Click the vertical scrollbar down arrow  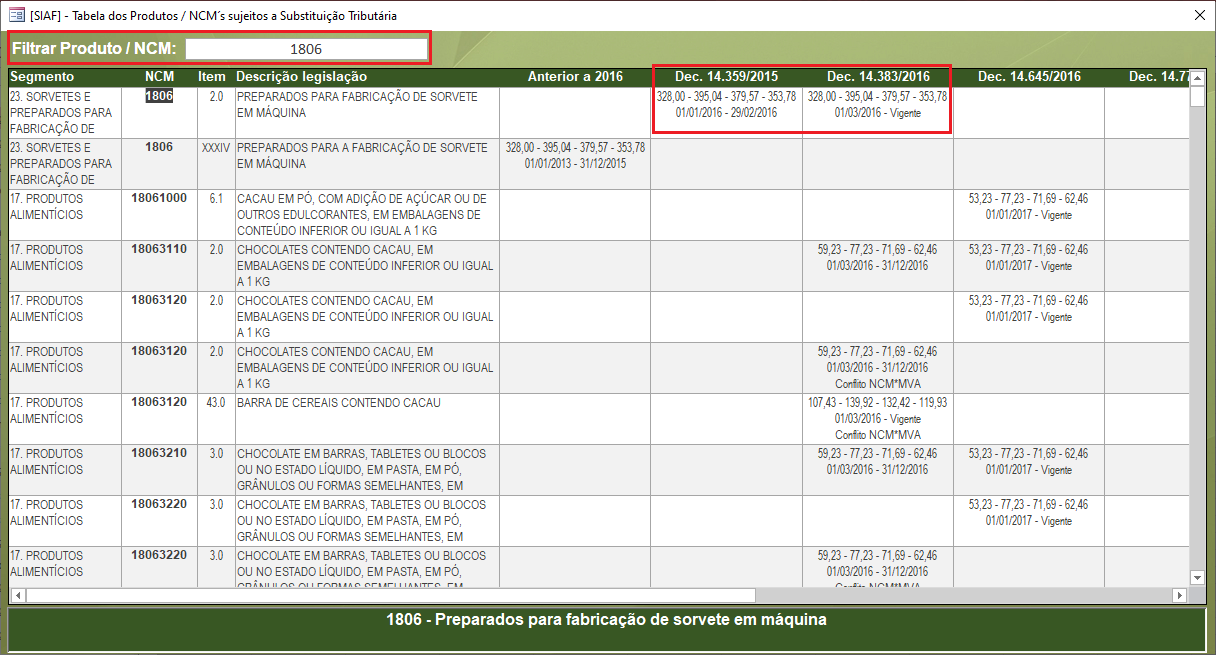click(x=1197, y=577)
